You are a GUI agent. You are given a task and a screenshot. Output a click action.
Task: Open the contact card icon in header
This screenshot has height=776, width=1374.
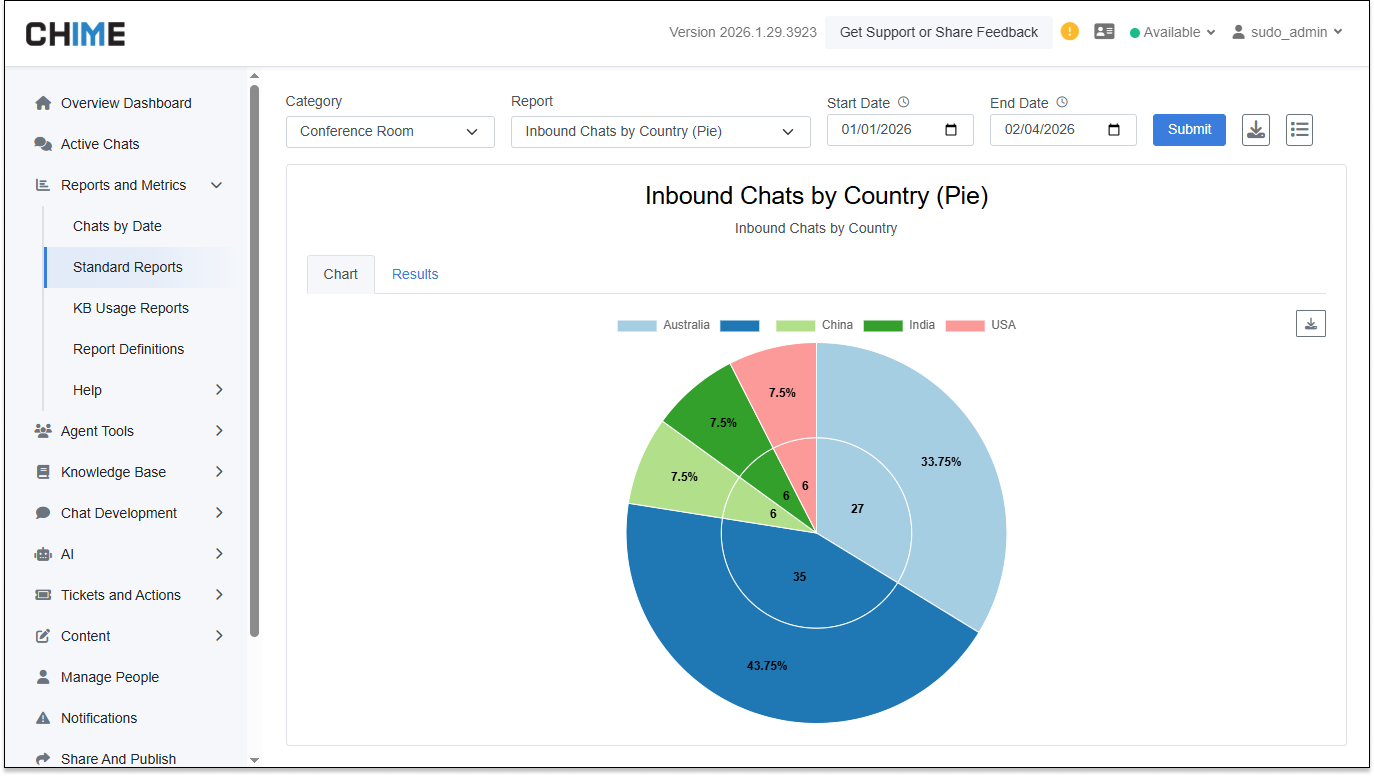[x=1104, y=32]
